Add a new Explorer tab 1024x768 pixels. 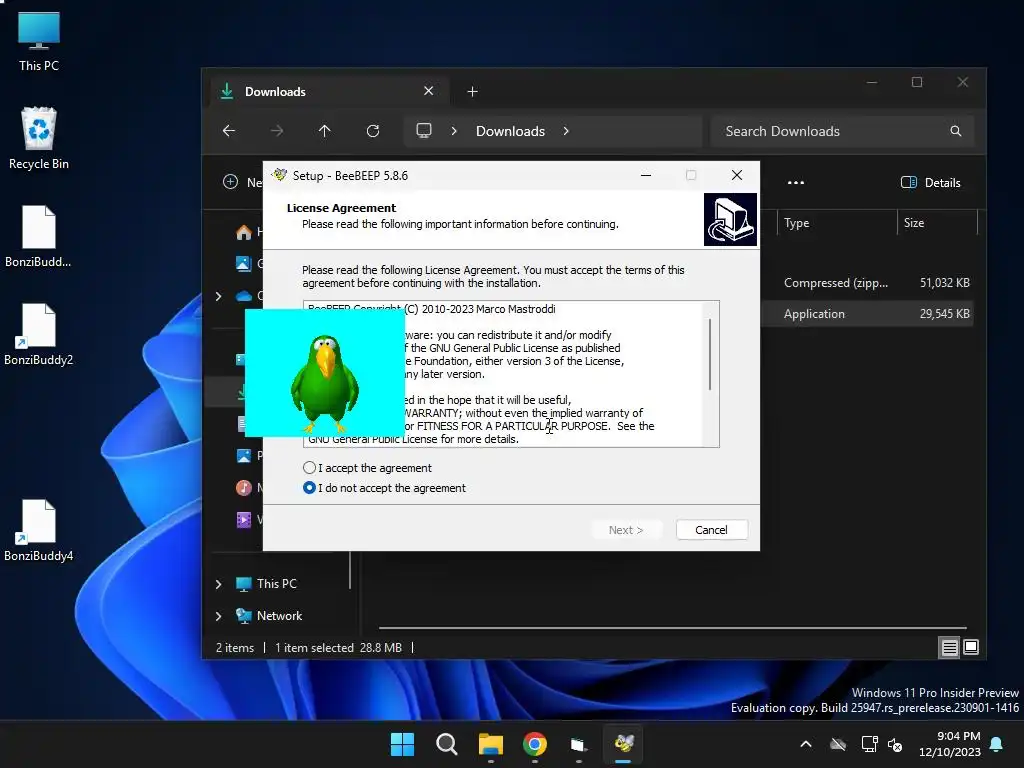(x=472, y=91)
